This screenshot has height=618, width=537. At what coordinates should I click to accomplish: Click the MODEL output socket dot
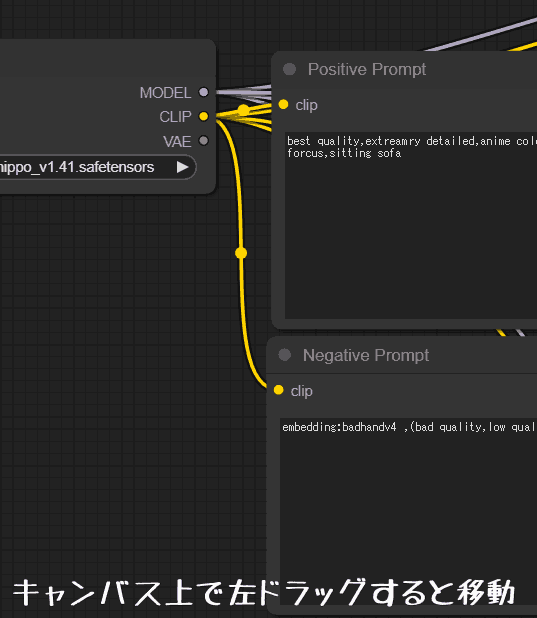click(203, 92)
